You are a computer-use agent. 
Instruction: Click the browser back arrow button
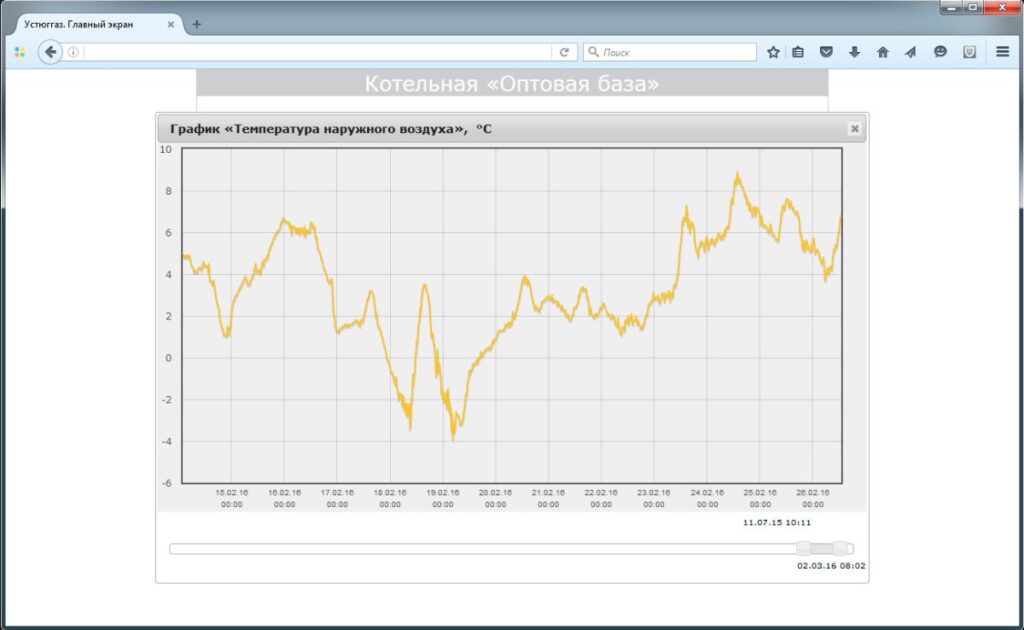(x=50, y=52)
